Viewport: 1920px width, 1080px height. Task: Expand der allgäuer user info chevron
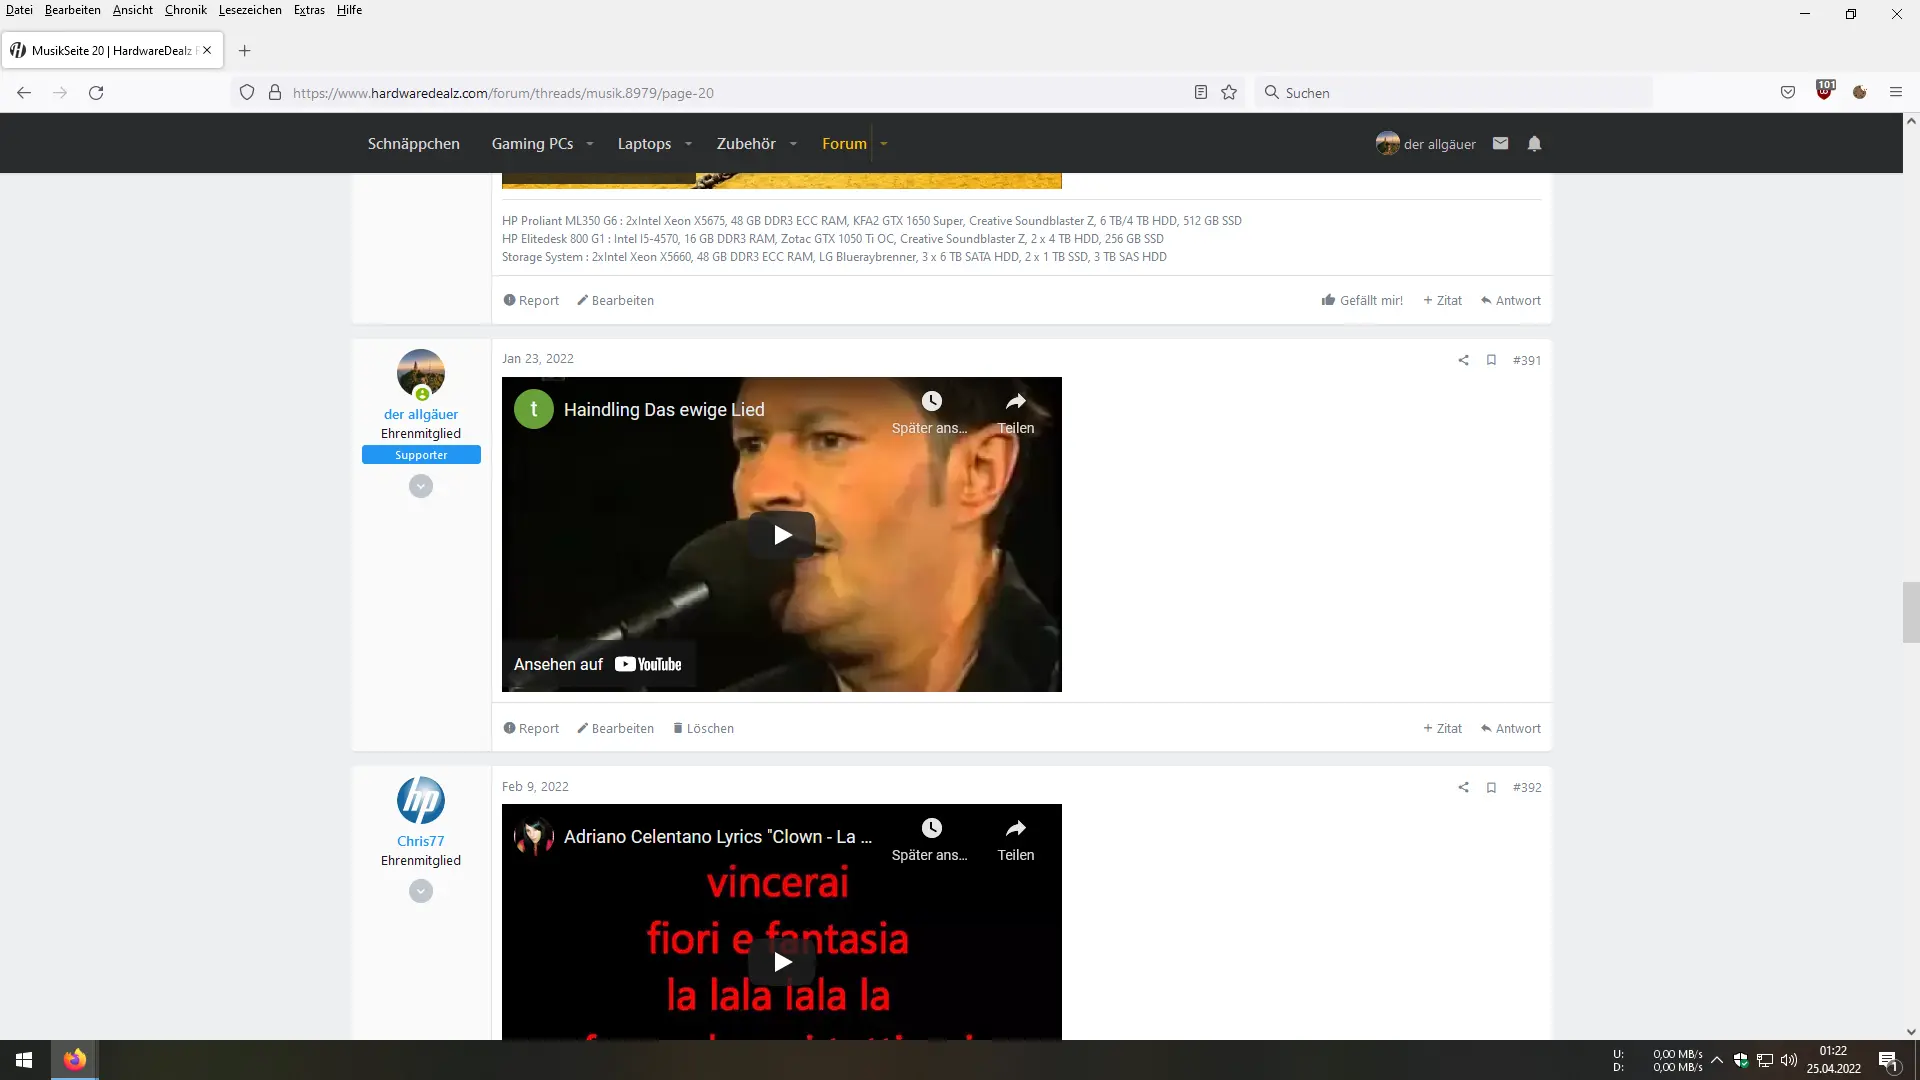point(421,486)
